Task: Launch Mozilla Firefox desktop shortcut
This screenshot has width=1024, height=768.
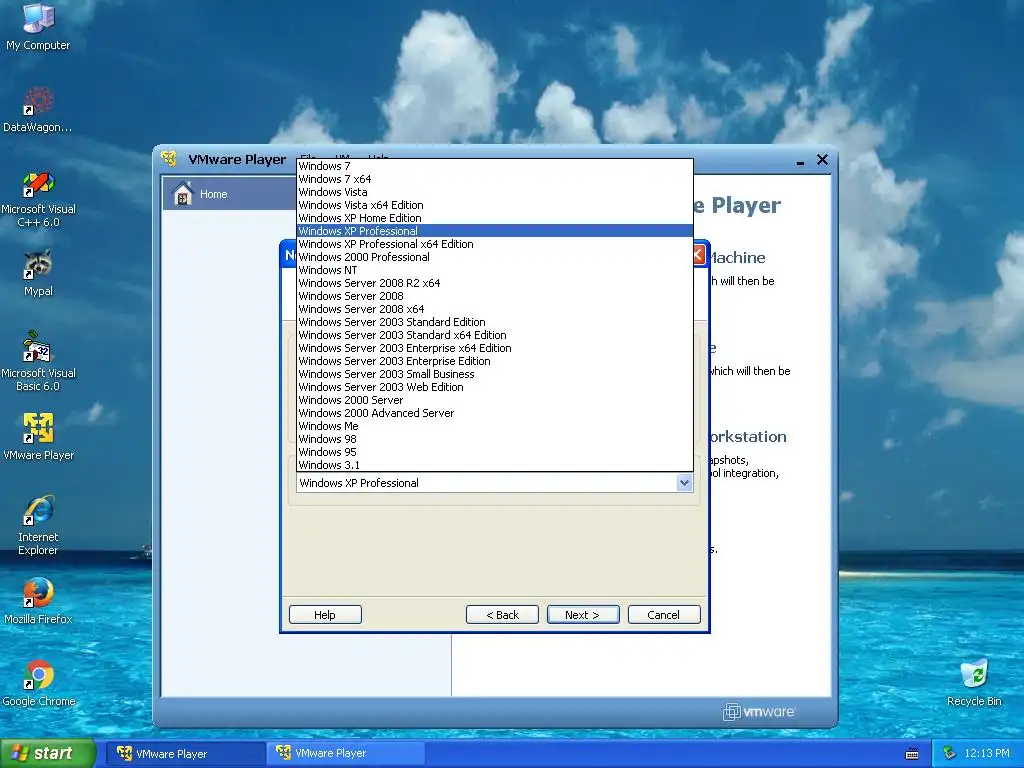Action: coord(38,601)
